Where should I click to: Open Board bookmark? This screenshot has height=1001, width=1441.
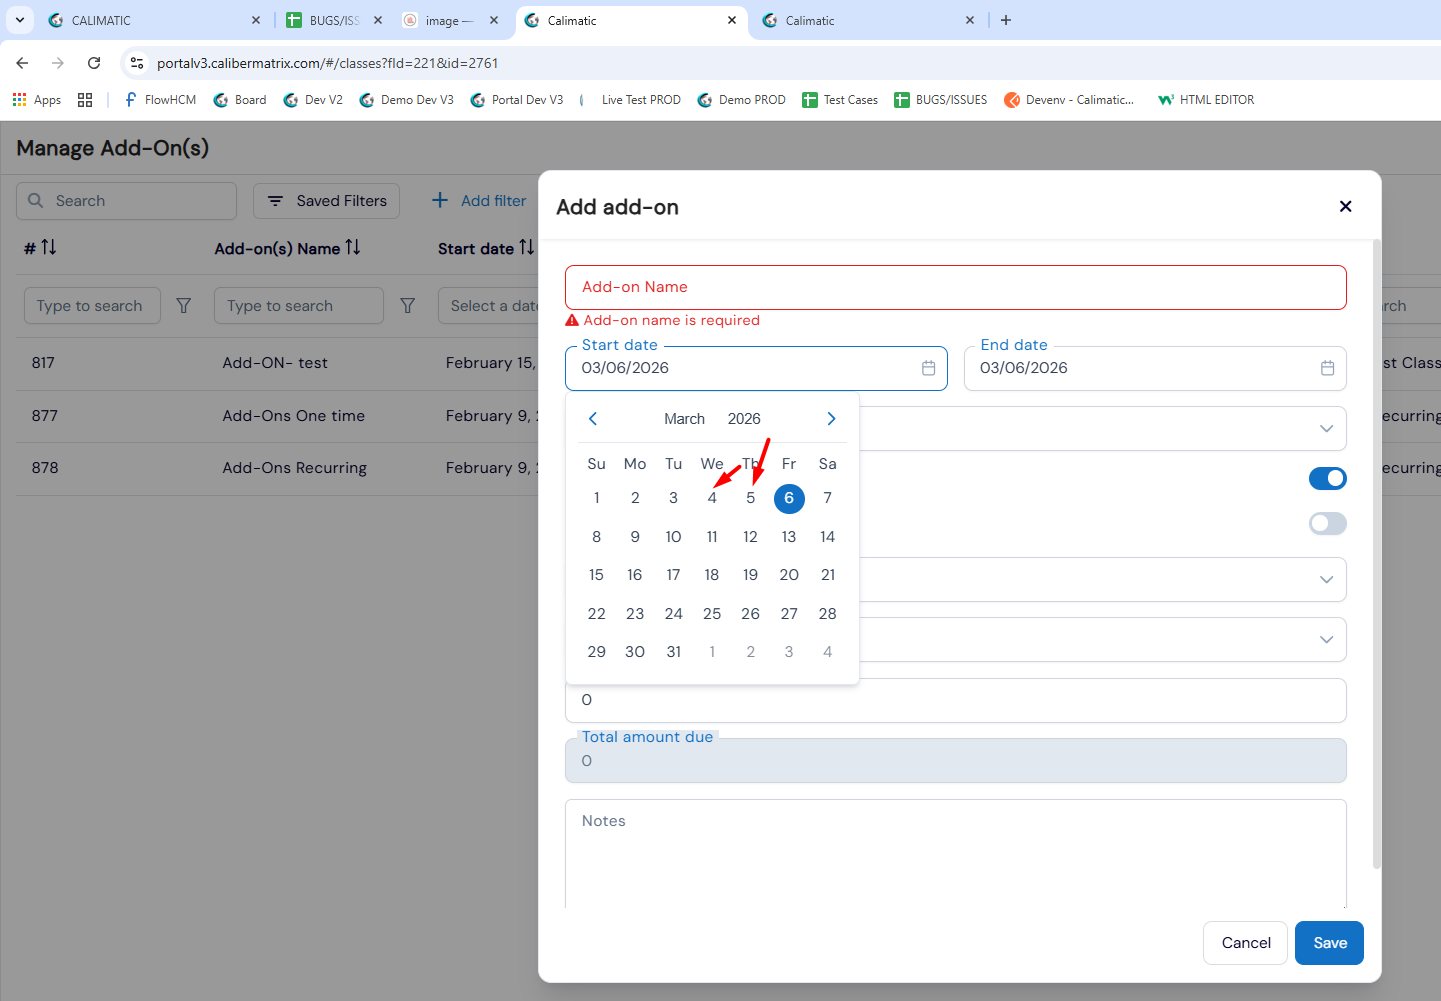[240, 100]
